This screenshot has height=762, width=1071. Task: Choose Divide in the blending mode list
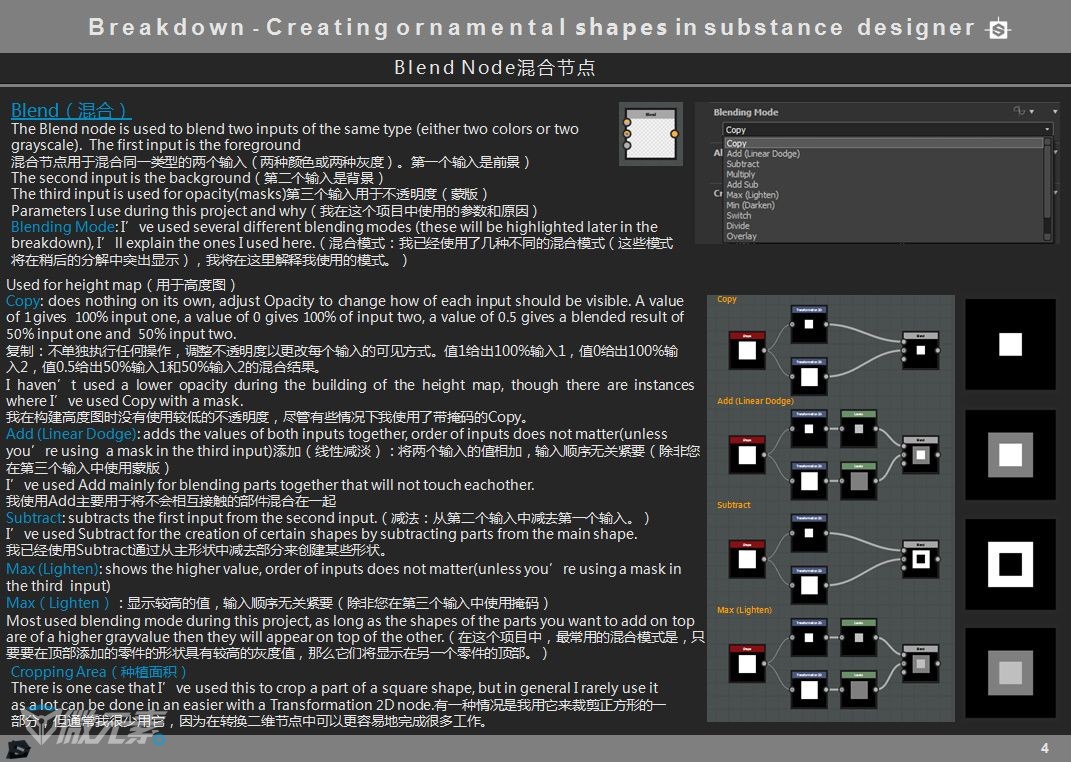pos(884,225)
